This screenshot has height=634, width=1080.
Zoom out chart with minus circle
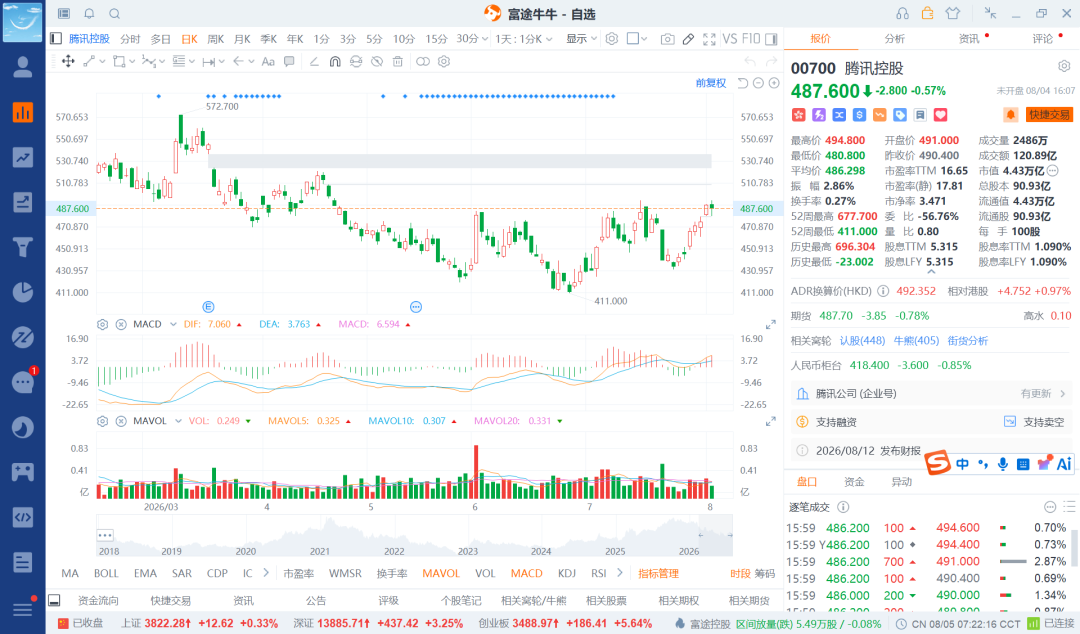point(758,83)
